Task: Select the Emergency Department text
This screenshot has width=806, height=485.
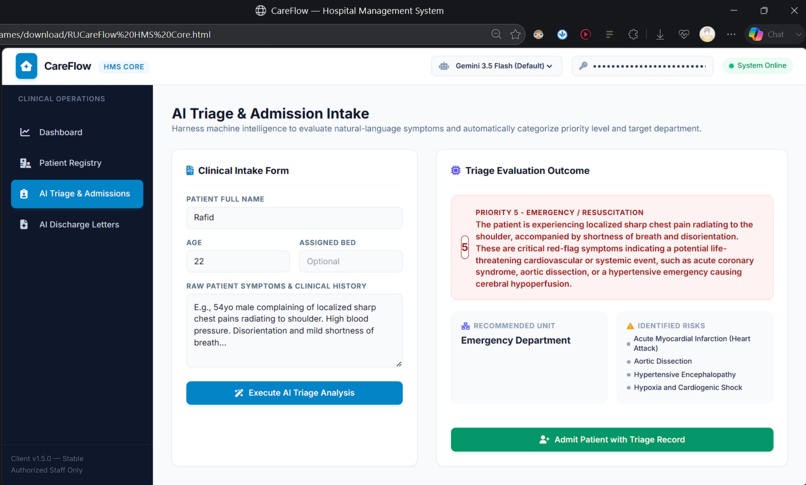Action: (x=516, y=340)
